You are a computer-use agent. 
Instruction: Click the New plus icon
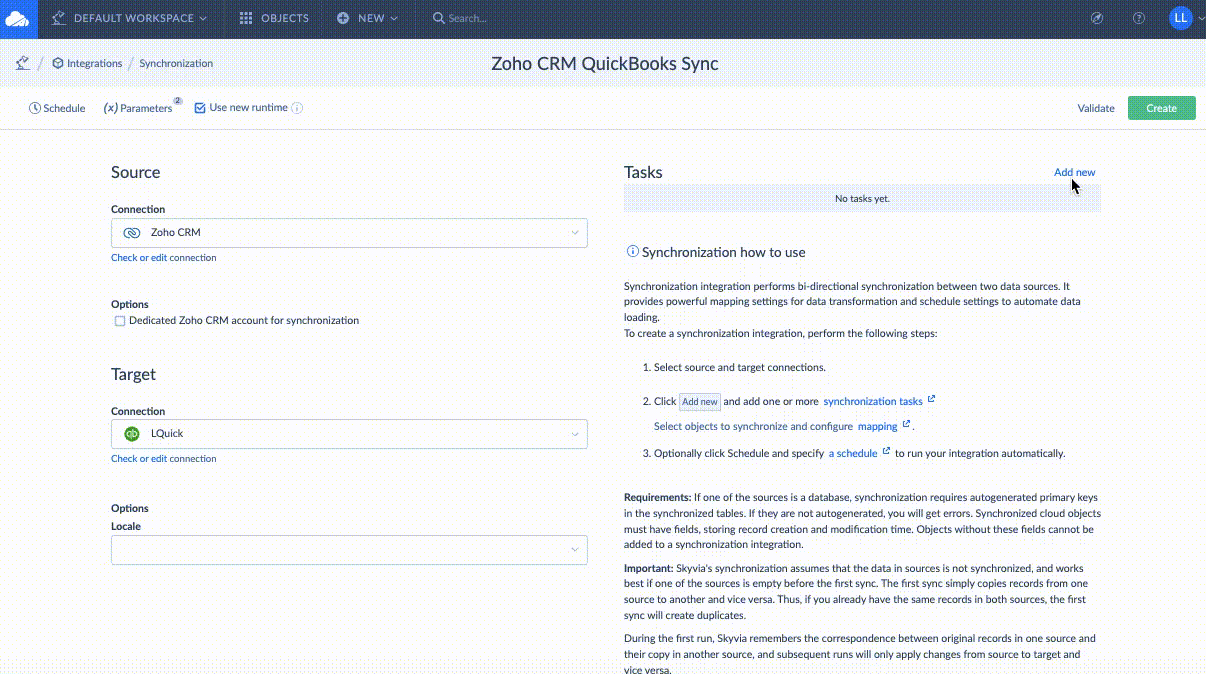click(x=343, y=18)
